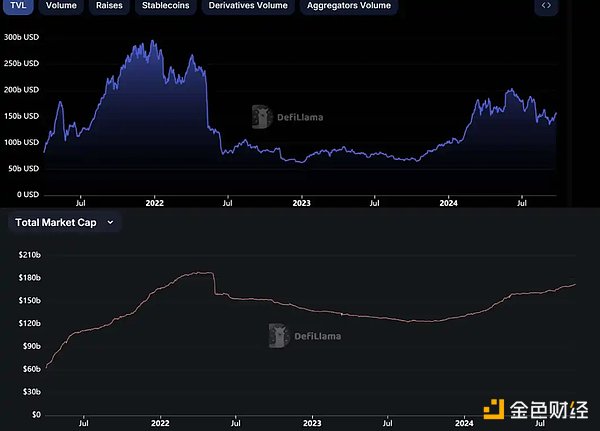
Task: Click the DefiLlama logo on market cap chart
Action: tap(281, 336)
